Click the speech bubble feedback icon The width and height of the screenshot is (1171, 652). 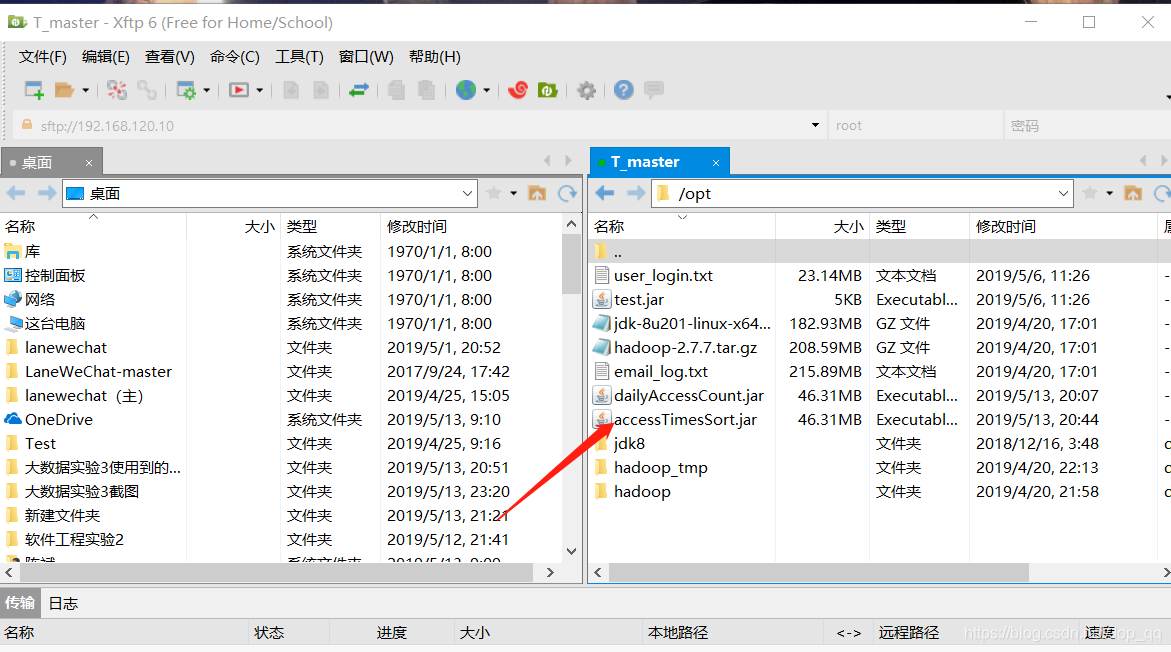click(654, 90)
